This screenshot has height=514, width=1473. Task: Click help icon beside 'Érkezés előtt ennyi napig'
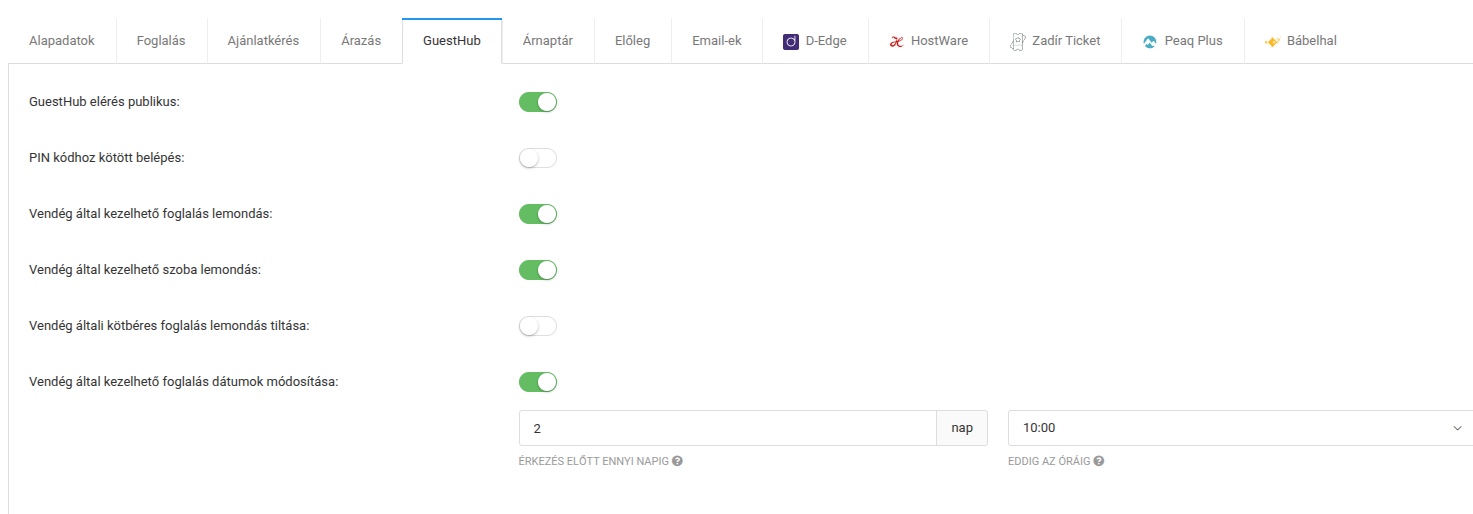click(x=678, y=461)
